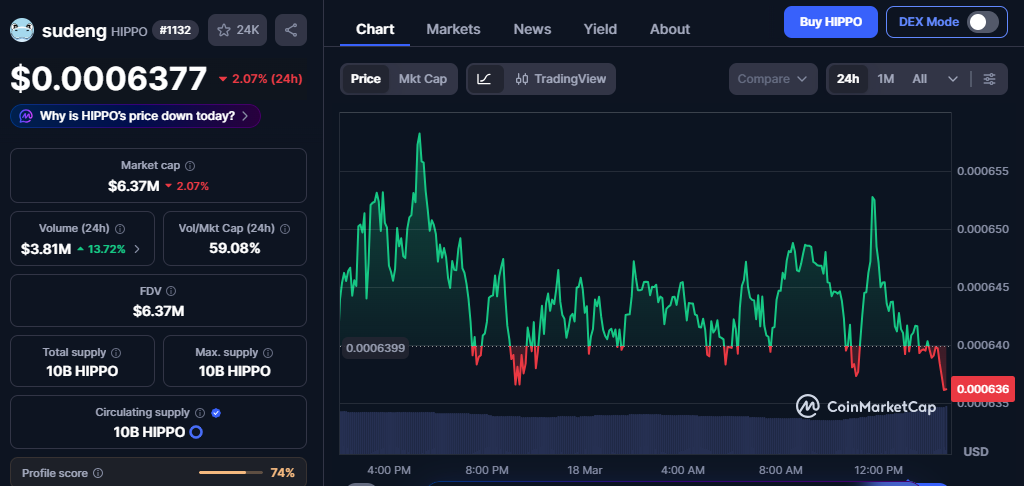Open the News tab

point(532,29)
